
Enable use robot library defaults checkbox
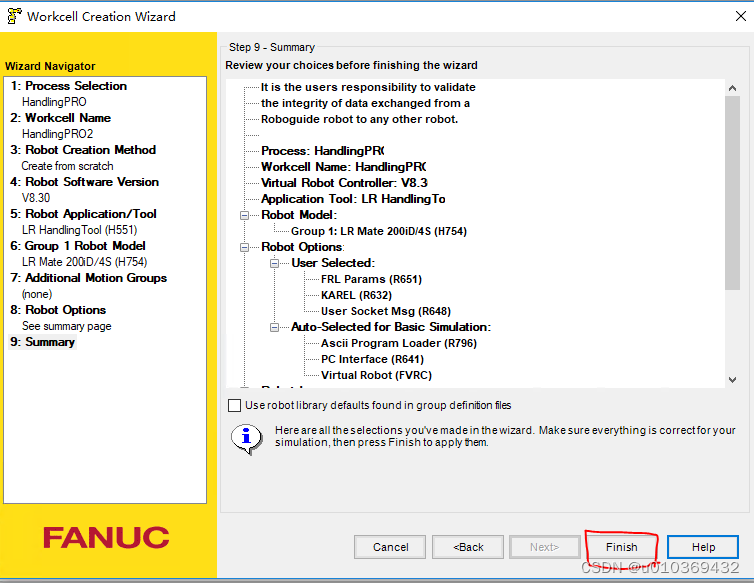click(x=234, y=406)
